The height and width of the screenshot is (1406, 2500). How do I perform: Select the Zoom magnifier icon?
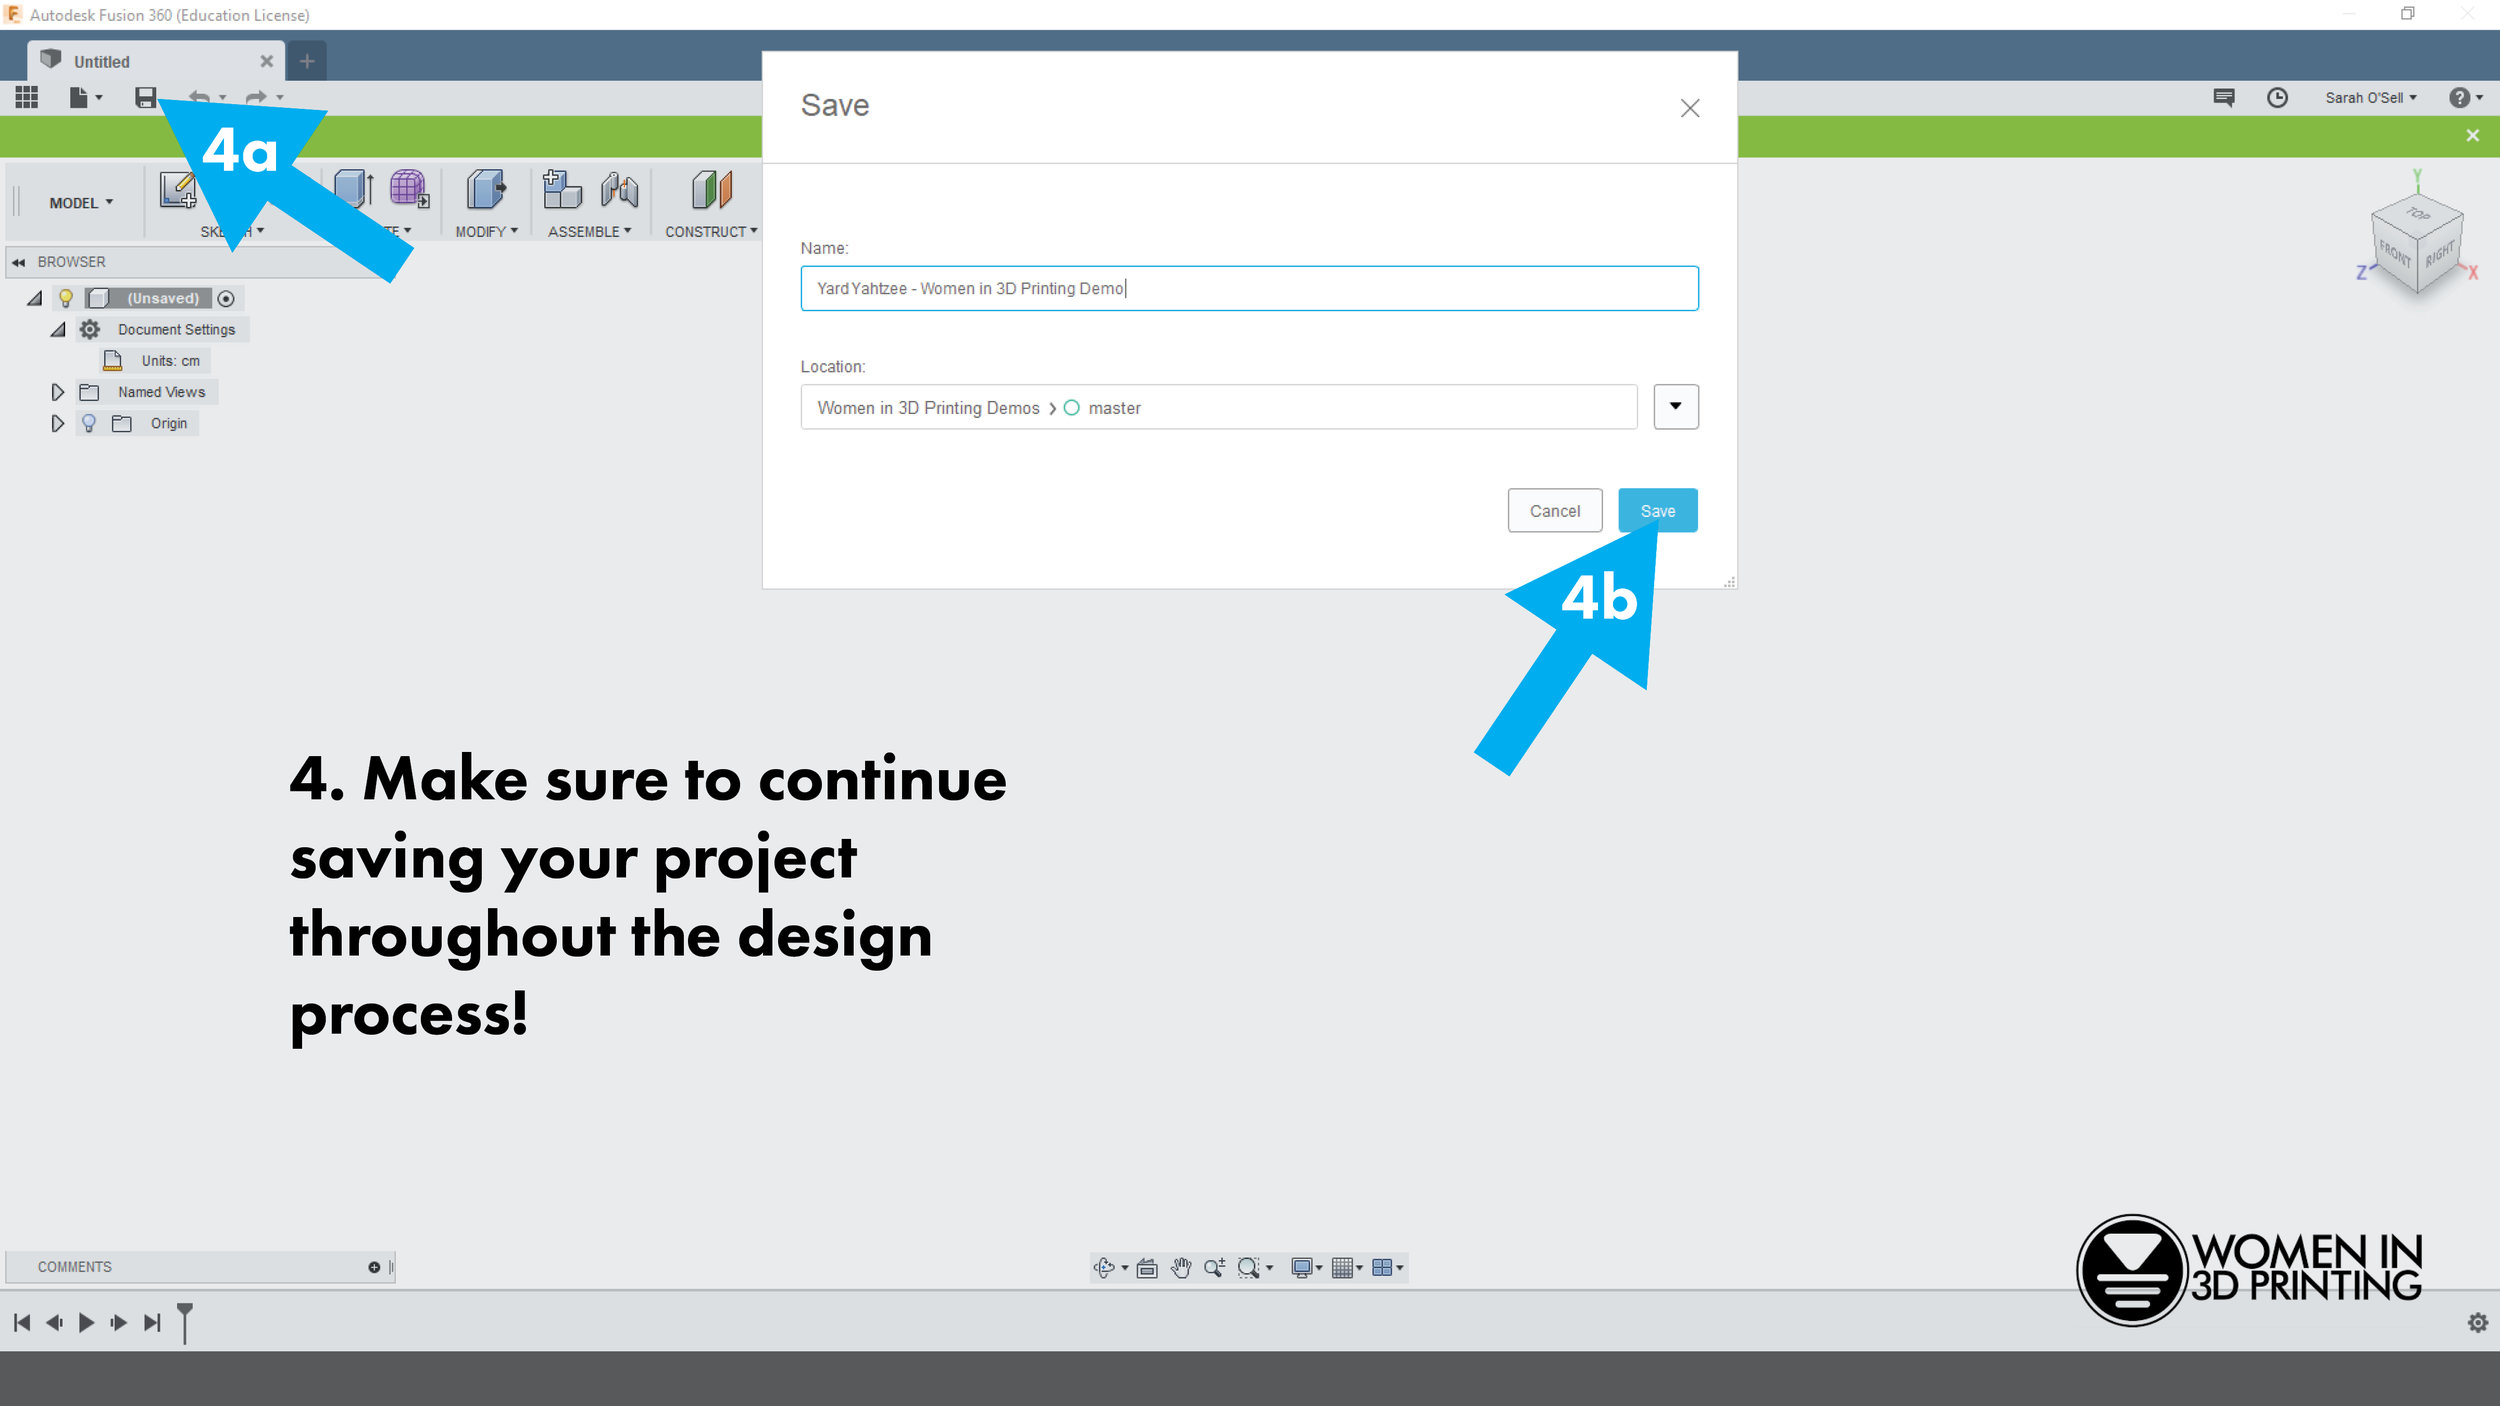[x=1214, y=1268]
